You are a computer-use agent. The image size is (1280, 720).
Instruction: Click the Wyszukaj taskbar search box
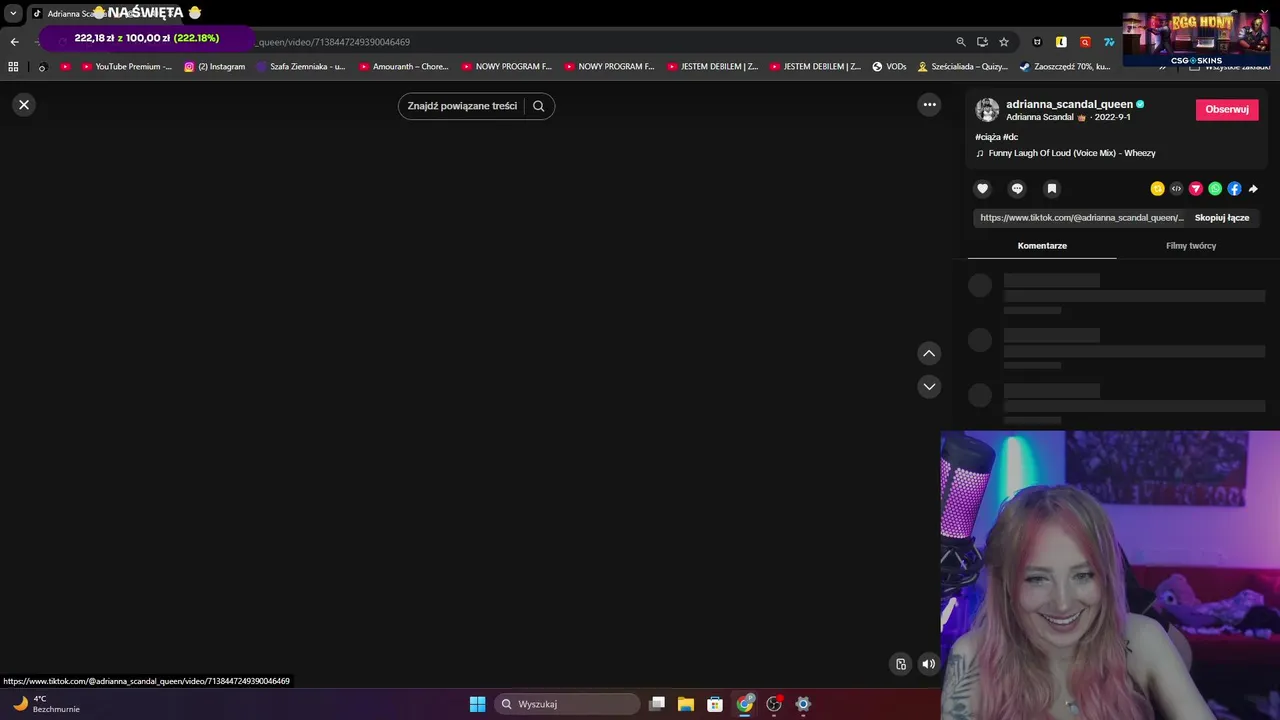pos(567,704)
